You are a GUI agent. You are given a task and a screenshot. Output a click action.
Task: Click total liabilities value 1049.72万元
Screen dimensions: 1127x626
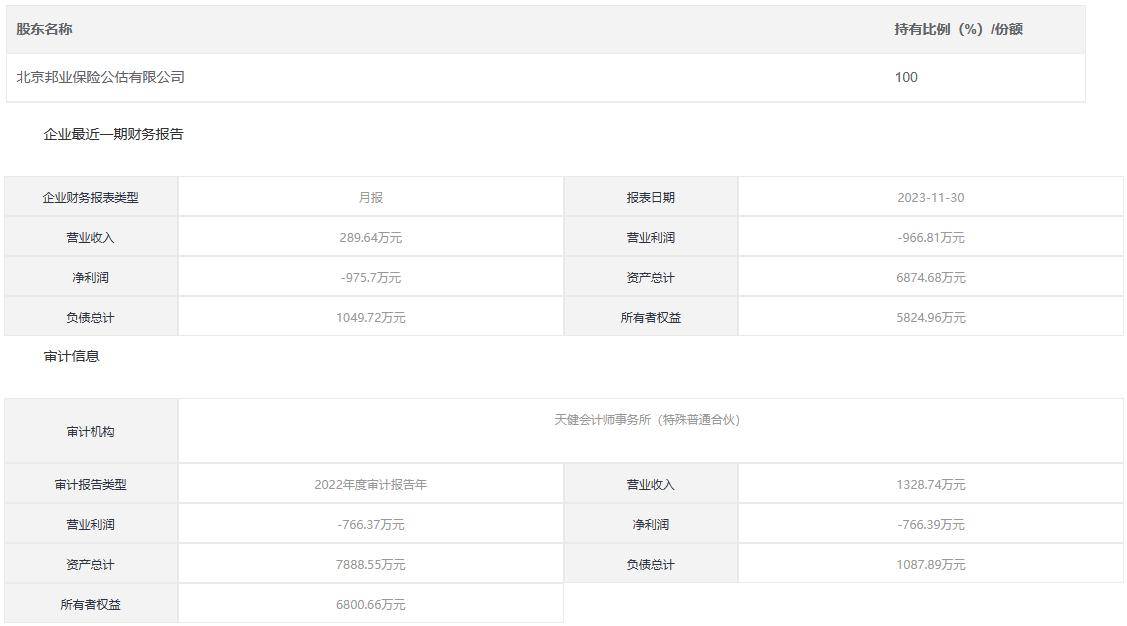[370, 317]
